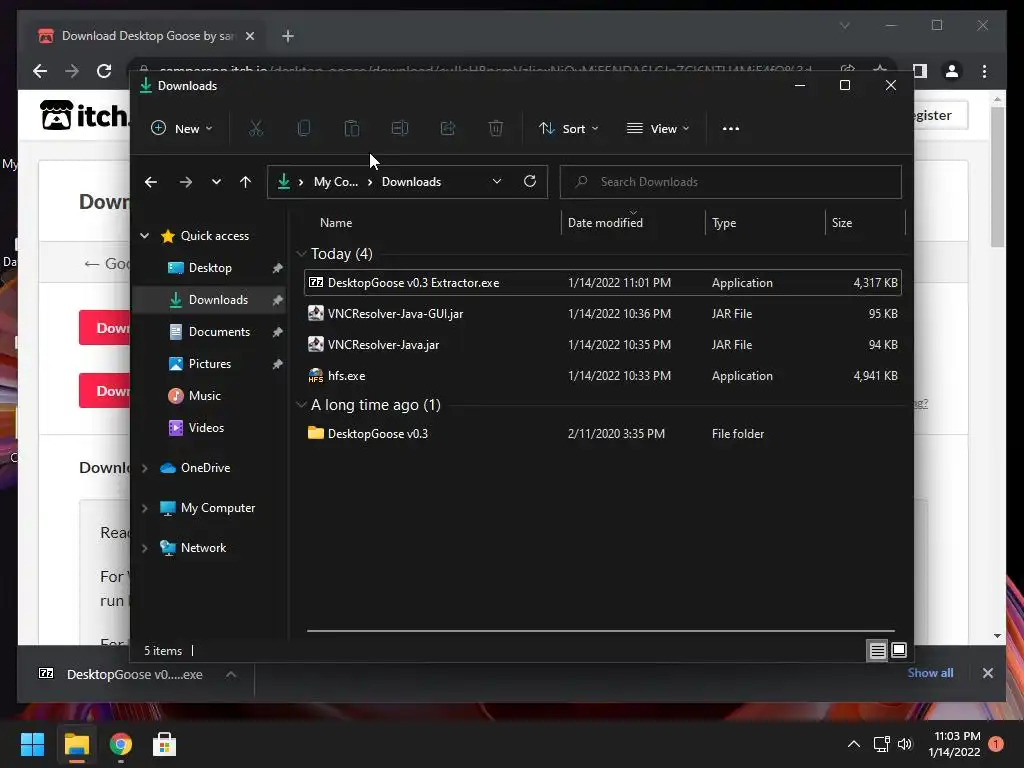
Task: Open the New item menu
Action: click(x=182, y=129)
